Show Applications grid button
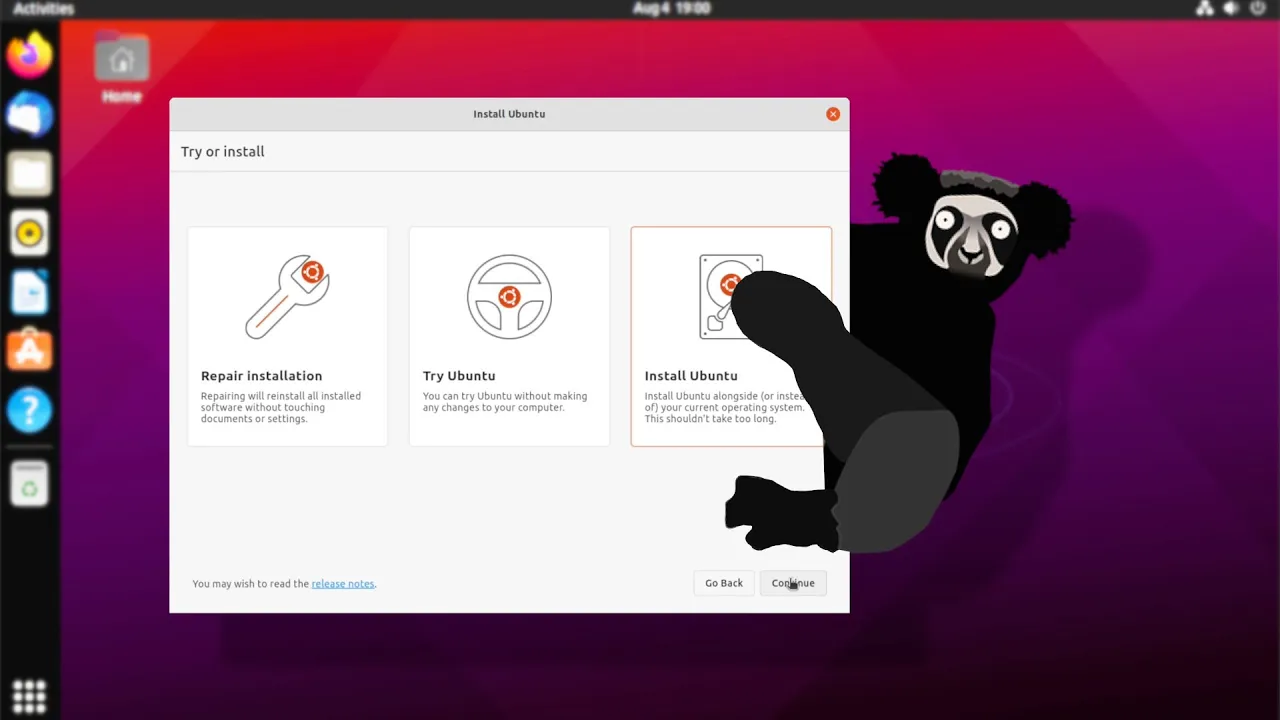The width and height of the screenshot is (1280, 720). [x=29, y=695]
